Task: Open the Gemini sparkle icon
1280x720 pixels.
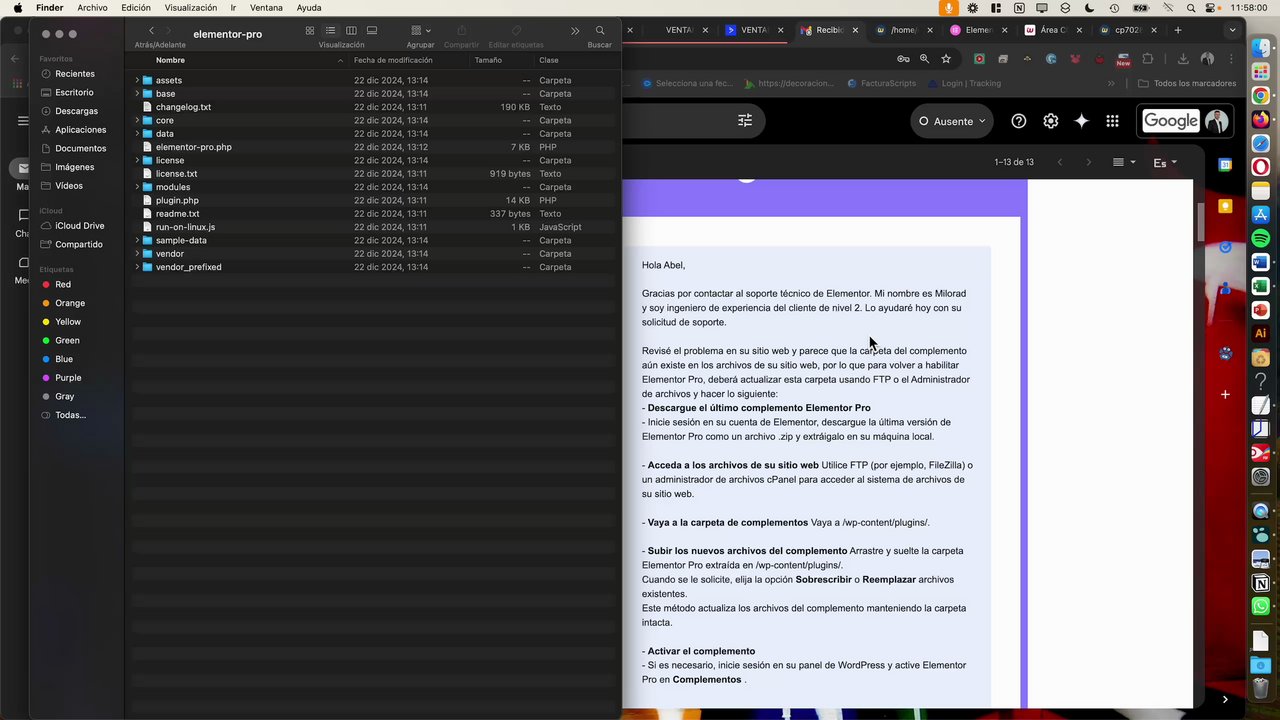Action: [1081, 121]
